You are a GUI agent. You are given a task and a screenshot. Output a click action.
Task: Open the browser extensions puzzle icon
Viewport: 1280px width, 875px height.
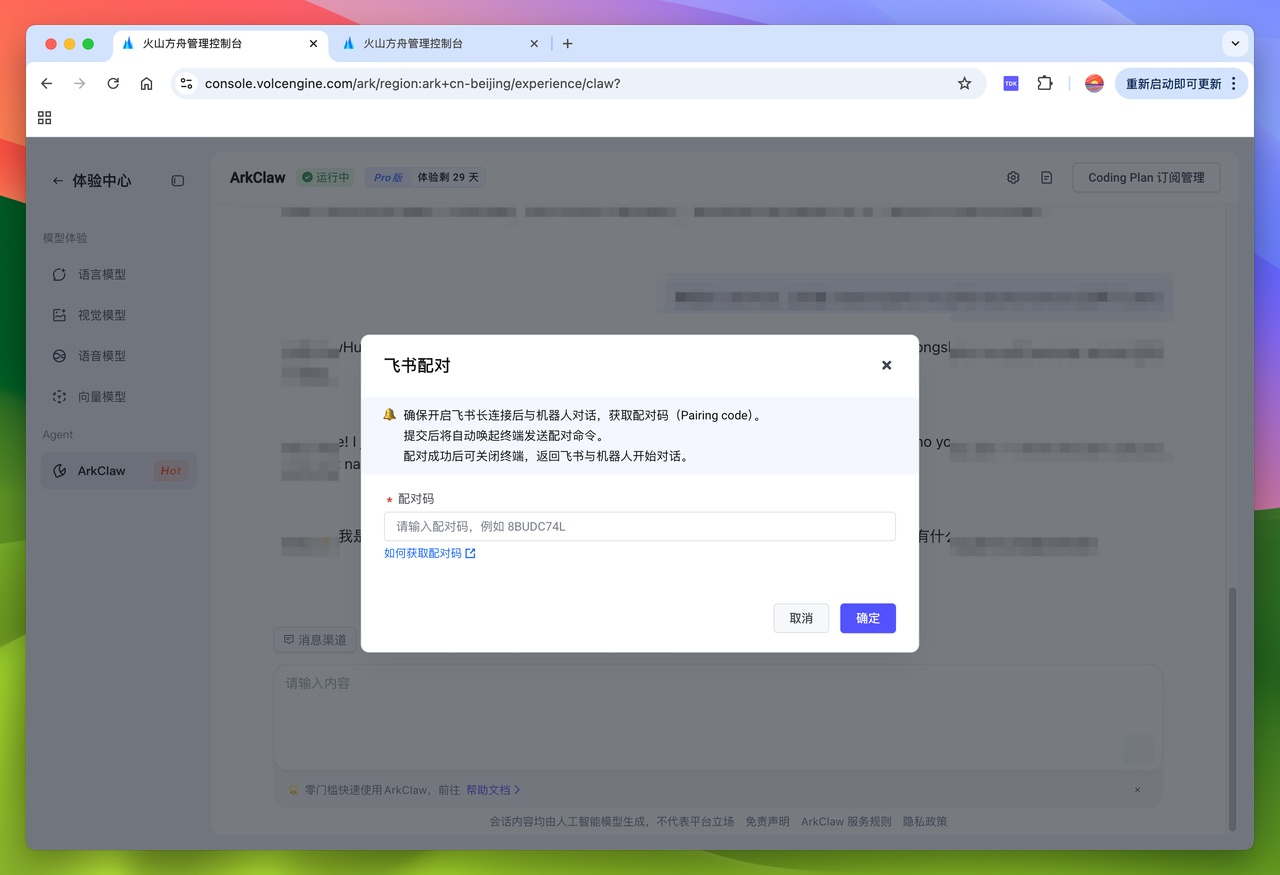coord(1045,83)
